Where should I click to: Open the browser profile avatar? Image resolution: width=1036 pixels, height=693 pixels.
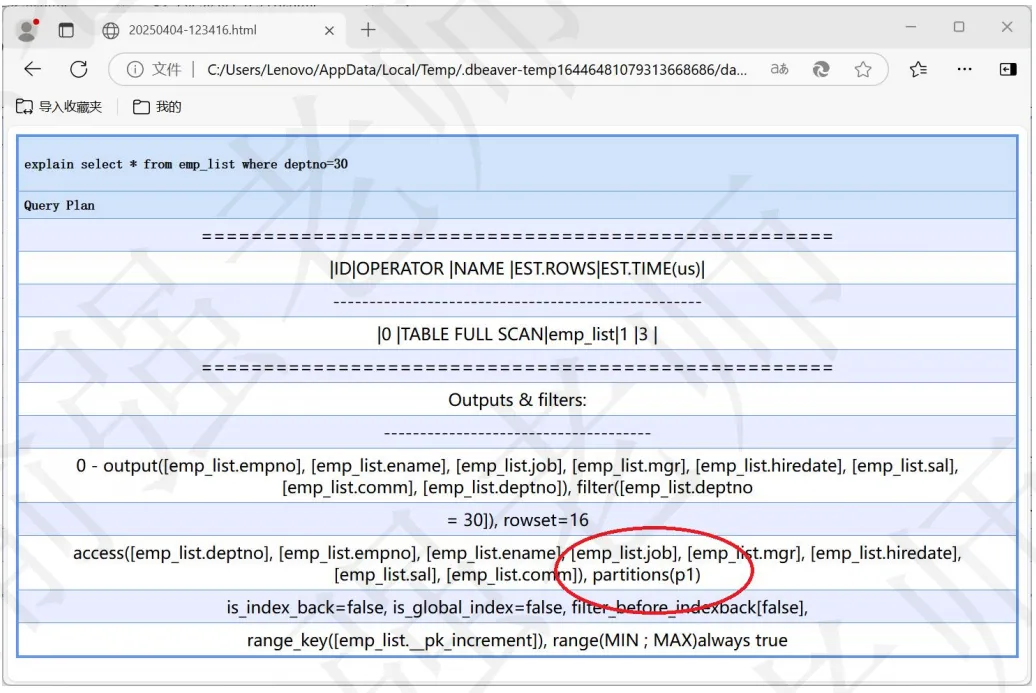click(x=27, y=30)
